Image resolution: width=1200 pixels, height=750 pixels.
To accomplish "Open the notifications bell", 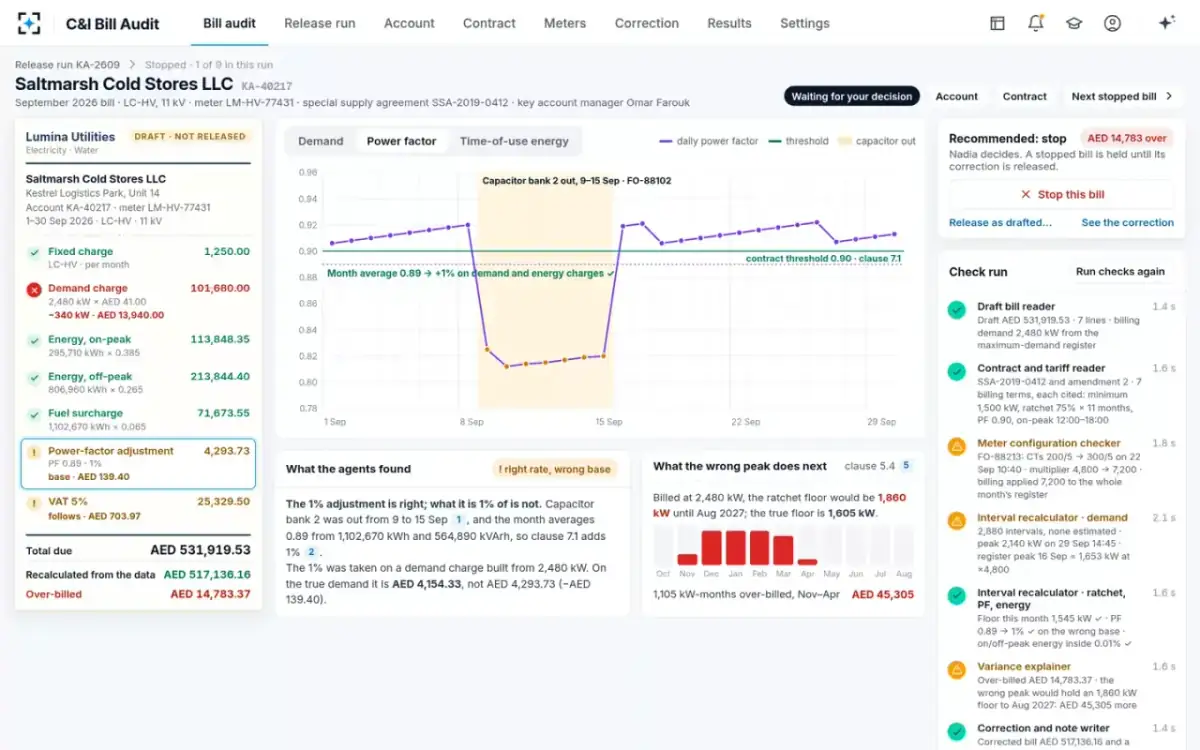I will (1036, 23).
